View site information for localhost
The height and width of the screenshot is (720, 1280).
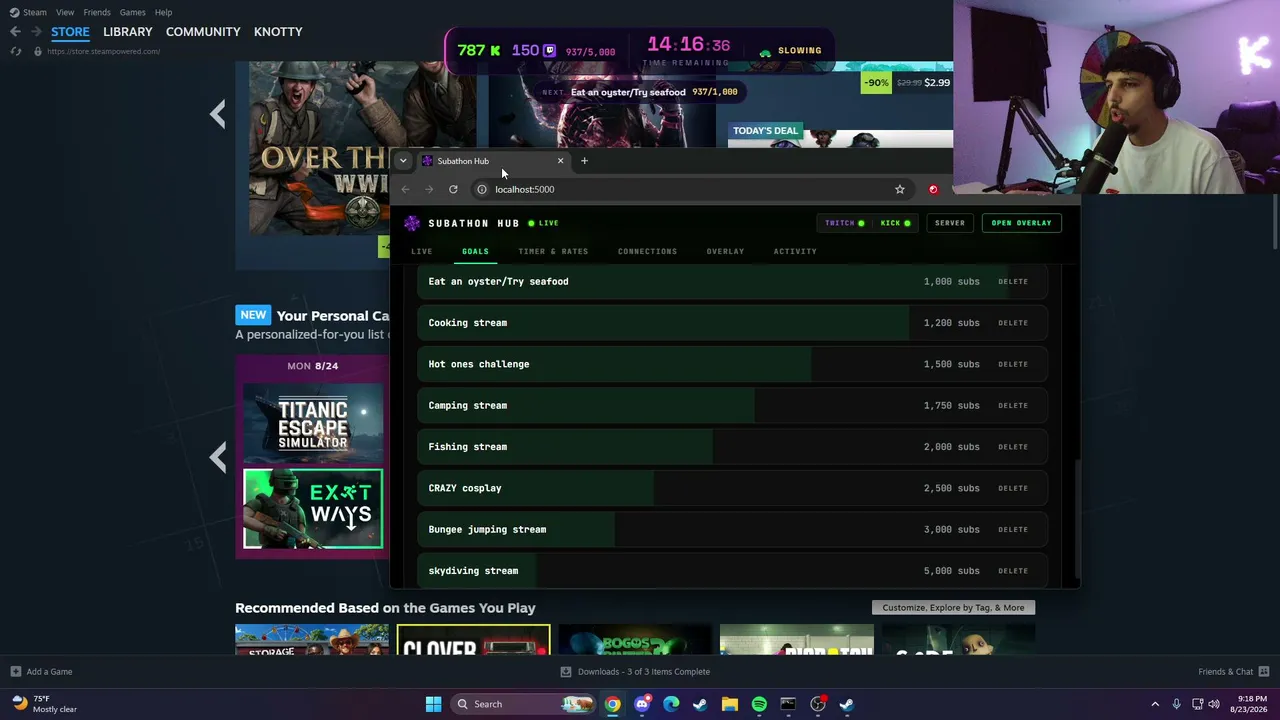481,189
